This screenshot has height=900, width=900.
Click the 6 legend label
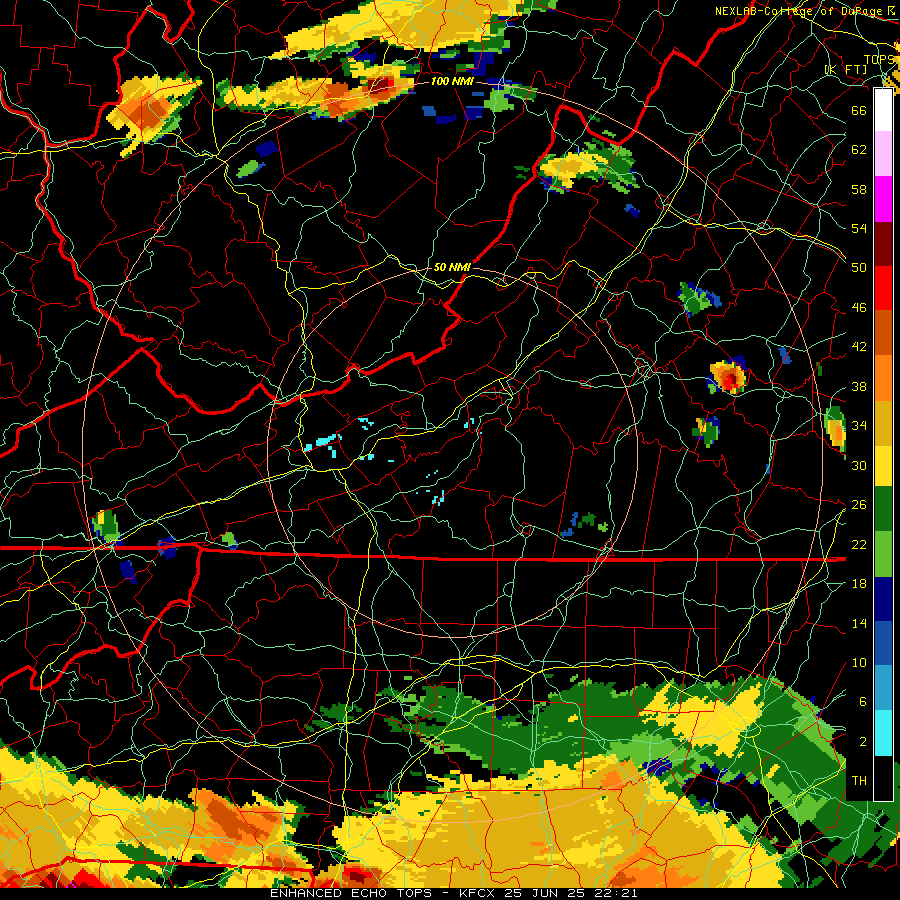click(862, 701)
